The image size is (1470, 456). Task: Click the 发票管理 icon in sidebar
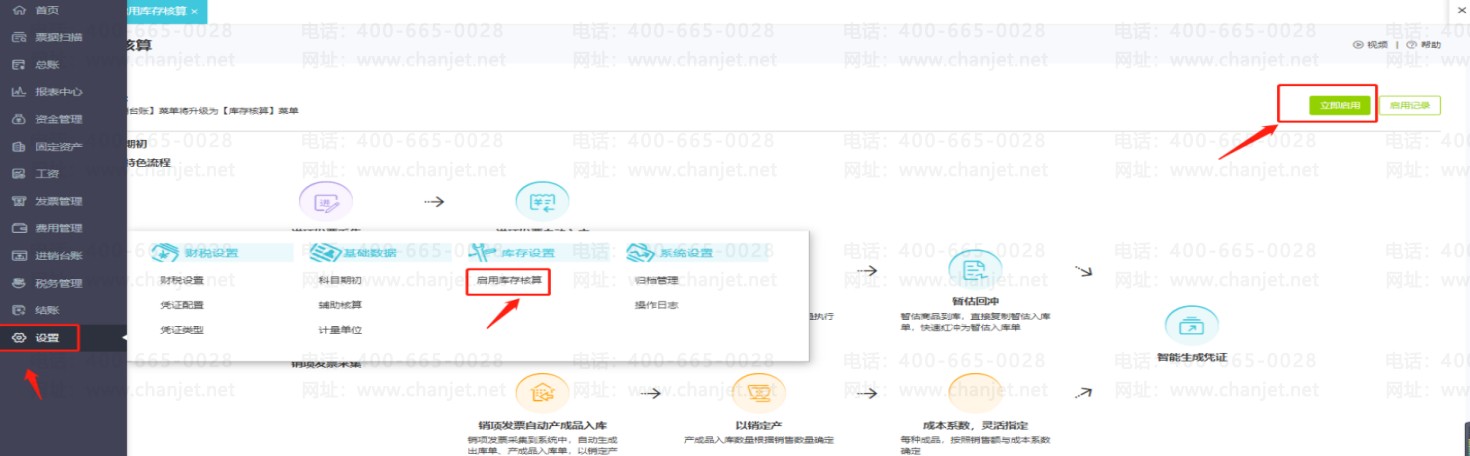tap(18, 201)
